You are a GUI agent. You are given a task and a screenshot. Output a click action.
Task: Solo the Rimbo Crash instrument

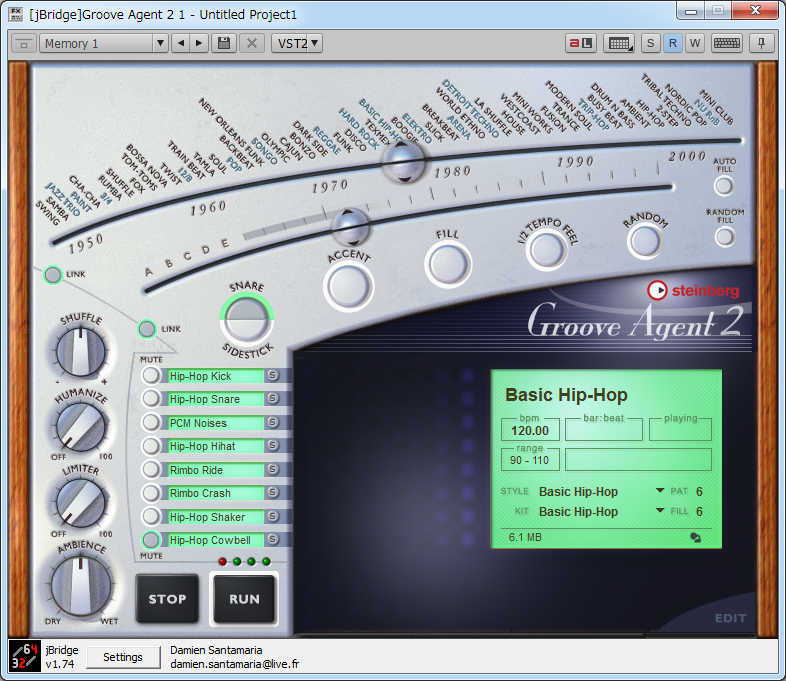click(x=273, y=492)
